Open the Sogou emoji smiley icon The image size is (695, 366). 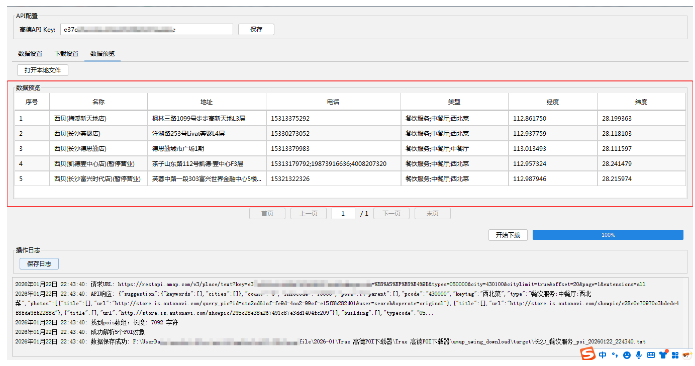(x=627, y=355)
